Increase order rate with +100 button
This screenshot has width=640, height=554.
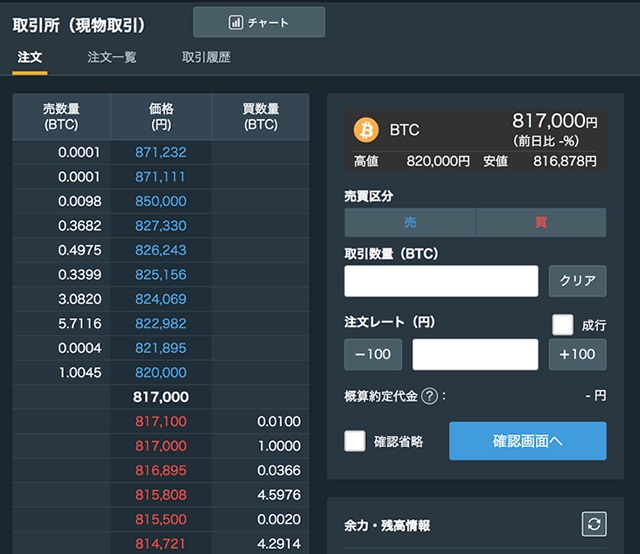(577, 354)
